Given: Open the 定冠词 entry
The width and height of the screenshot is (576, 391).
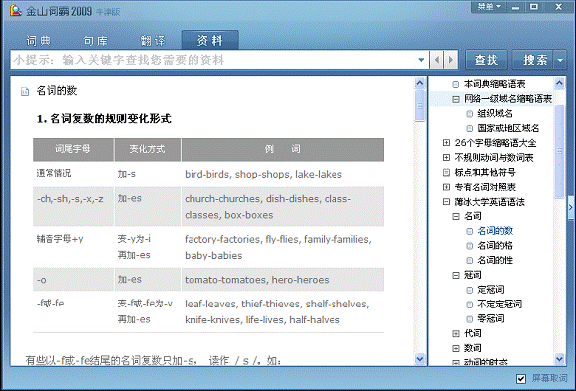Looking at the screenshot, I should (491, 290).
